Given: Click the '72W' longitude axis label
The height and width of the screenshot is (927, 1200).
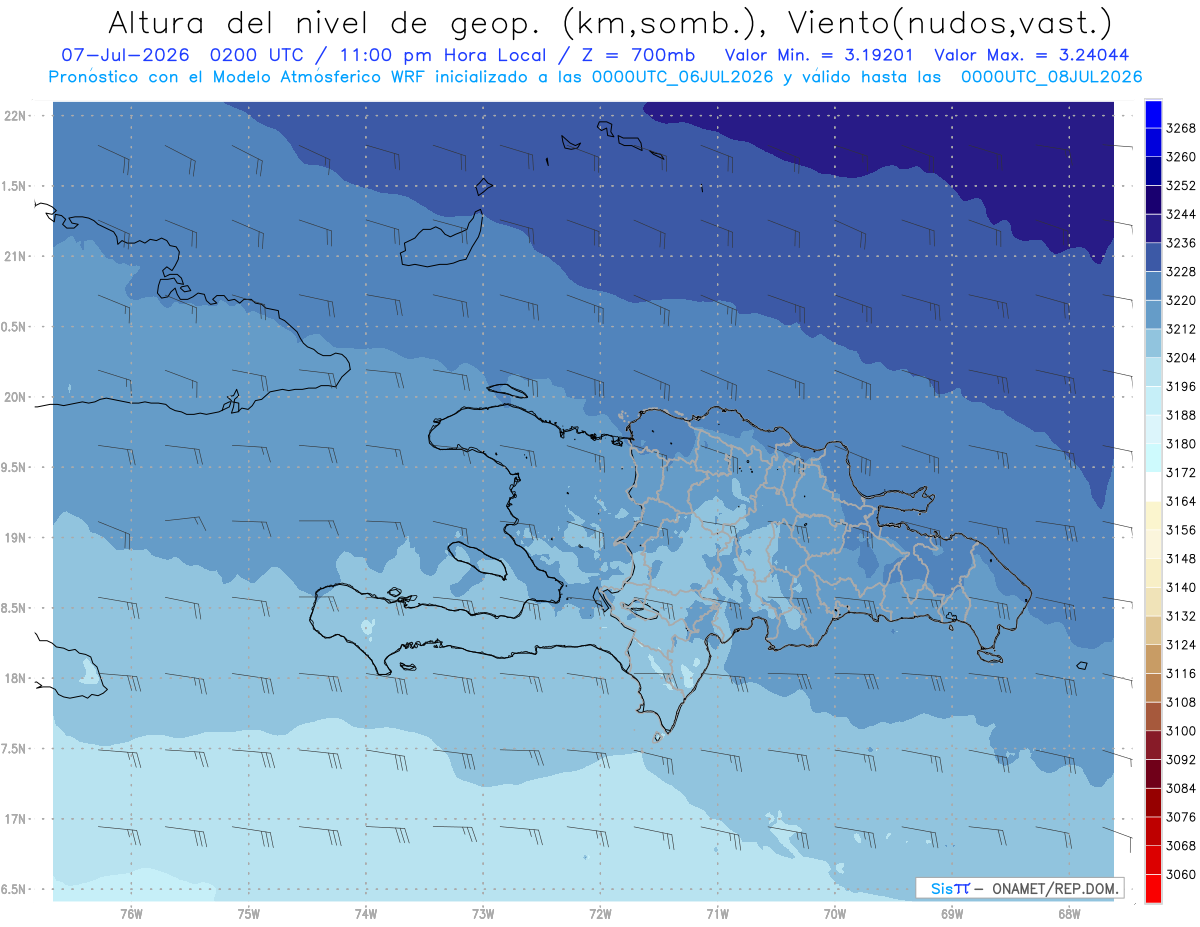Looking at the screenshot, I should click(x=601, y=914).
